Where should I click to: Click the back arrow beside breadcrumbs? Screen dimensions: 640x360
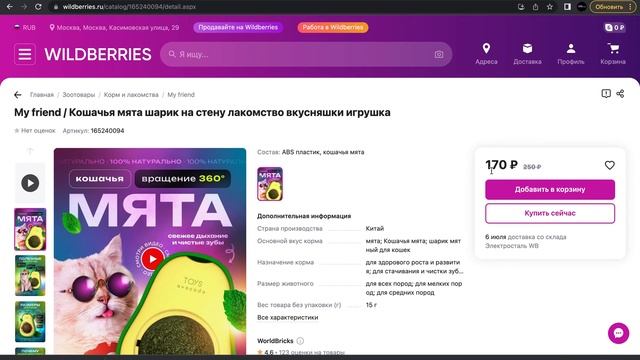[x=18, y=95]
